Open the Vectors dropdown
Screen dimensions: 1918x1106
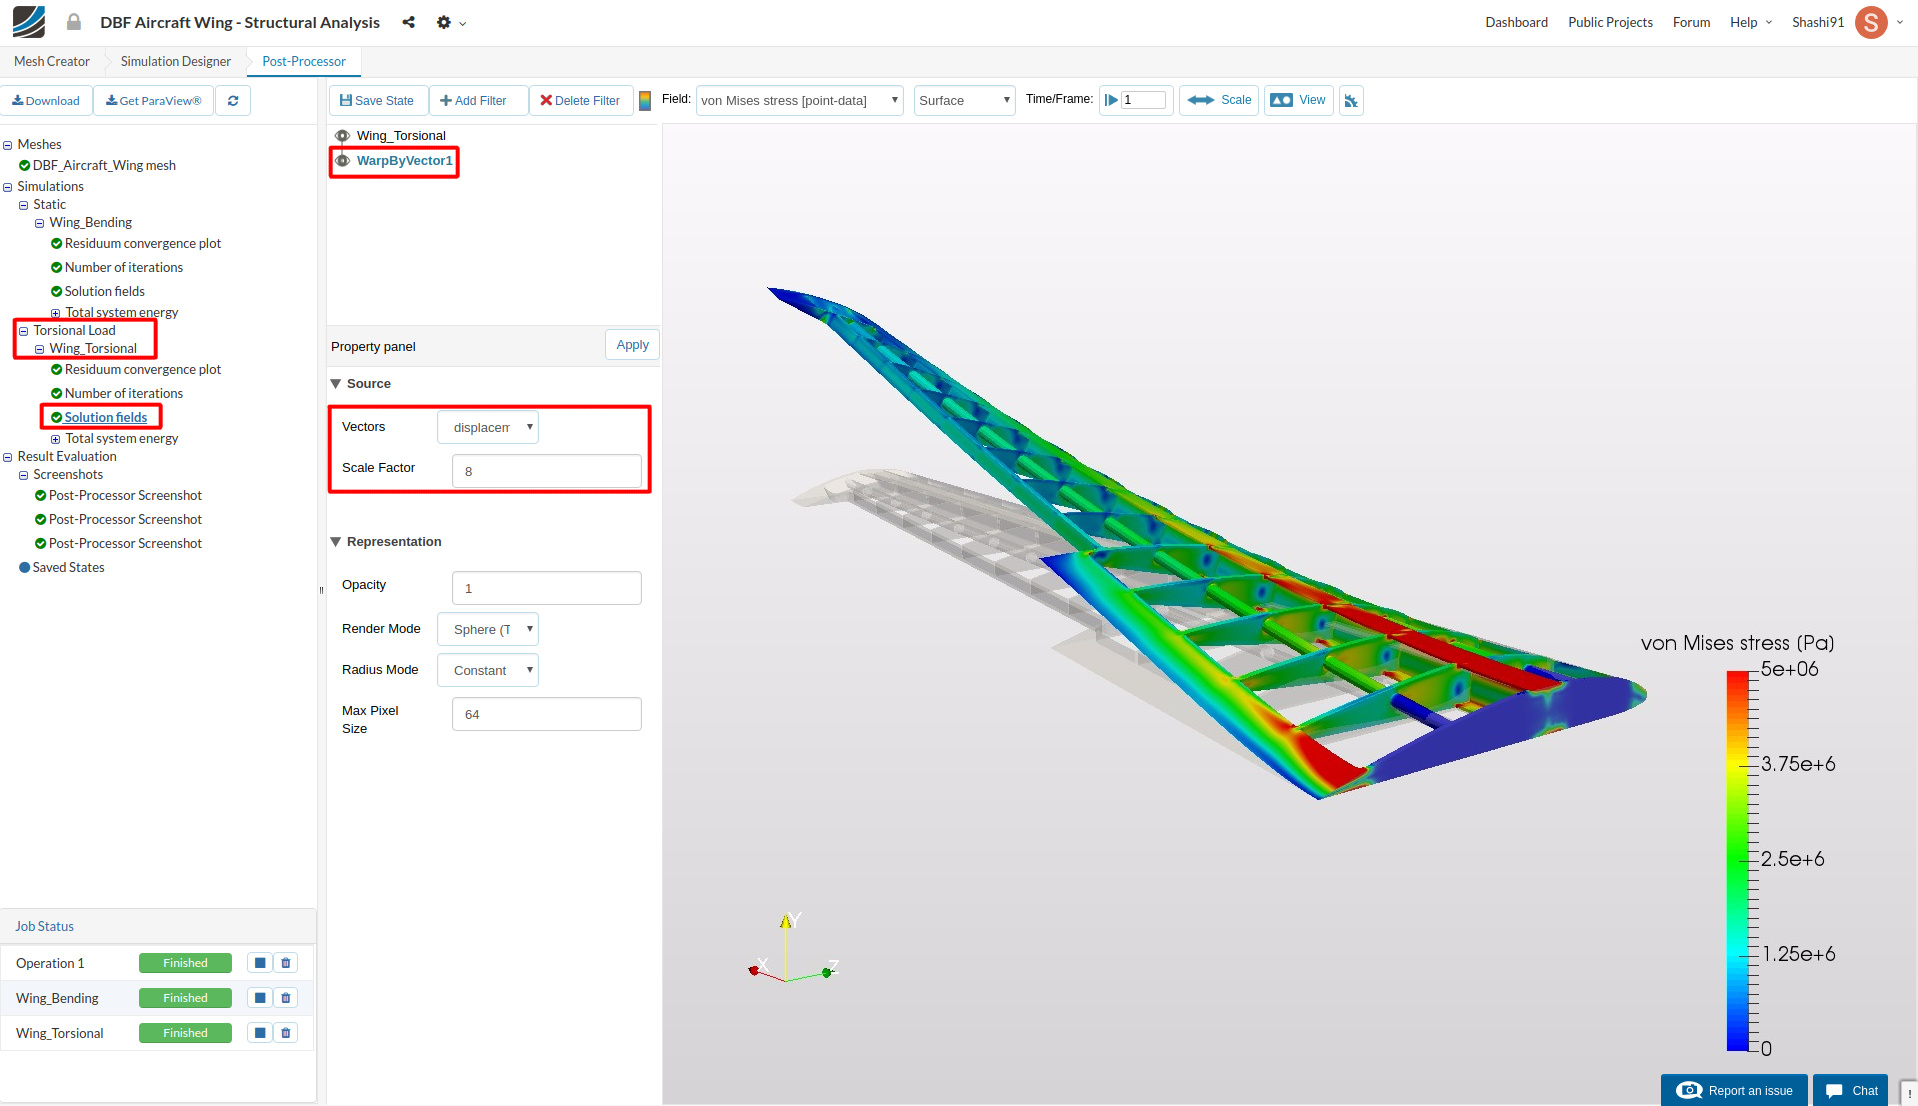[488, 428]
